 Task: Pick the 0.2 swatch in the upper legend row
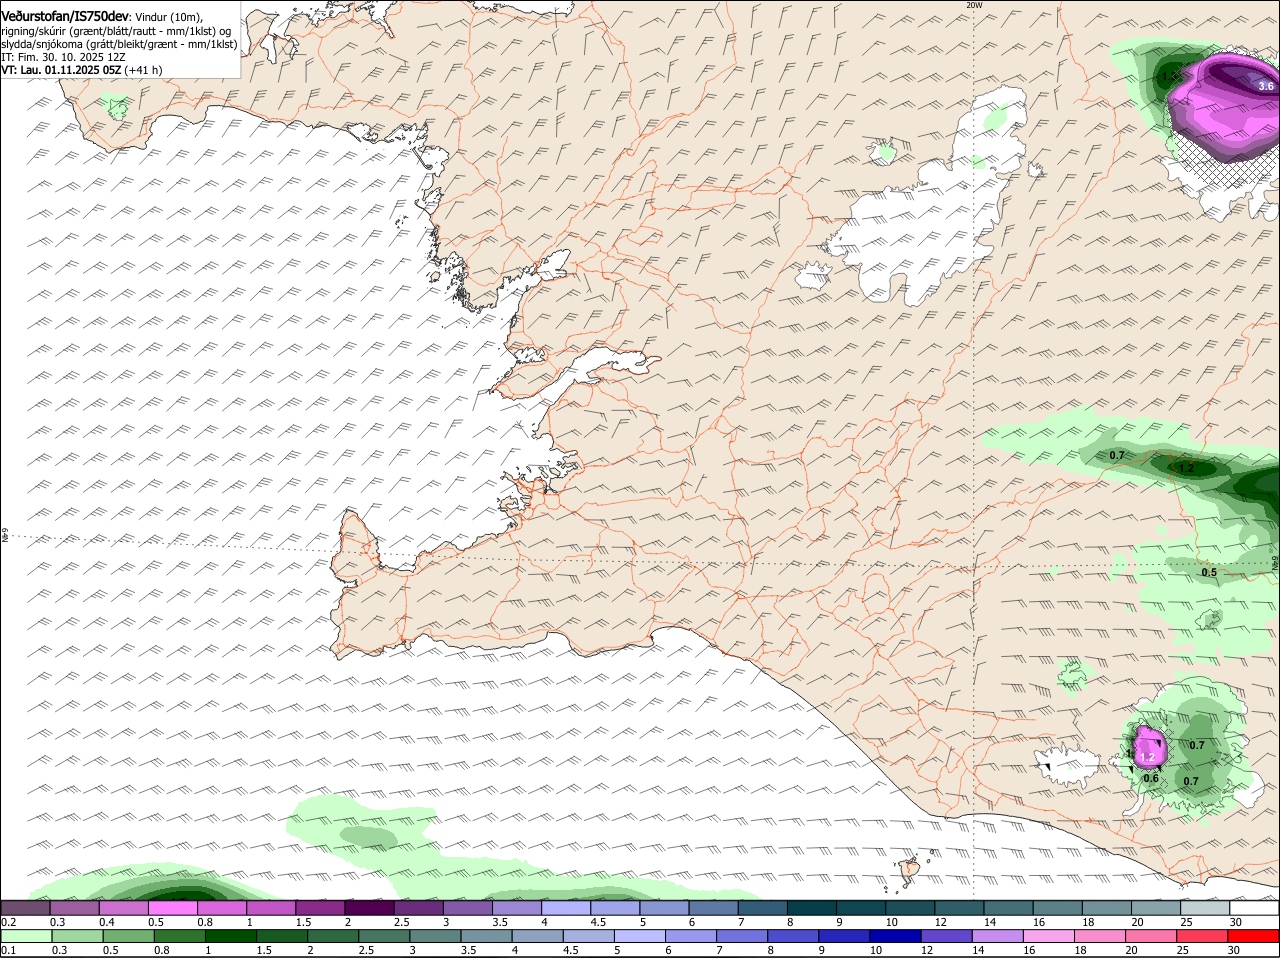tap(25, 907)
